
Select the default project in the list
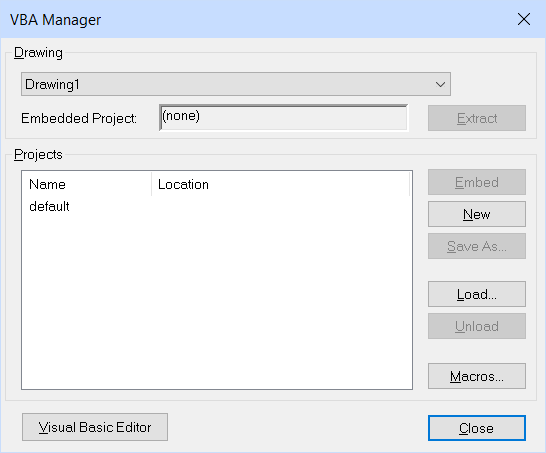tap(49, 206)
